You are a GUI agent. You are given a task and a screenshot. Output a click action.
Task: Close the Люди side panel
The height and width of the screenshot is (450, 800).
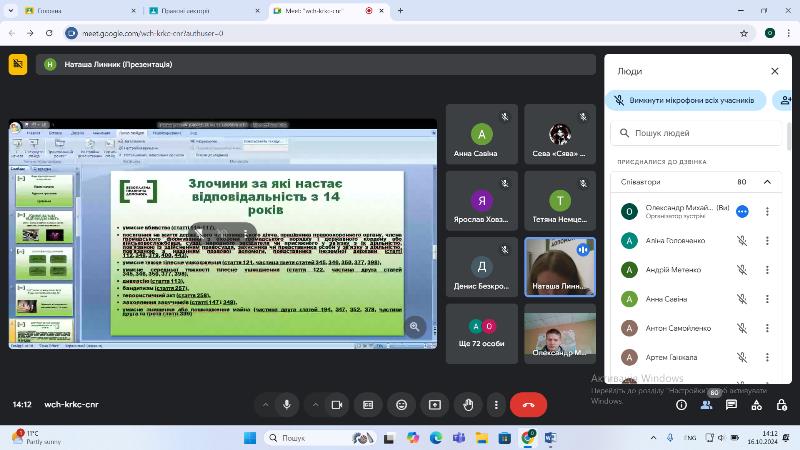pyautogui.click(x=774, y=71)
